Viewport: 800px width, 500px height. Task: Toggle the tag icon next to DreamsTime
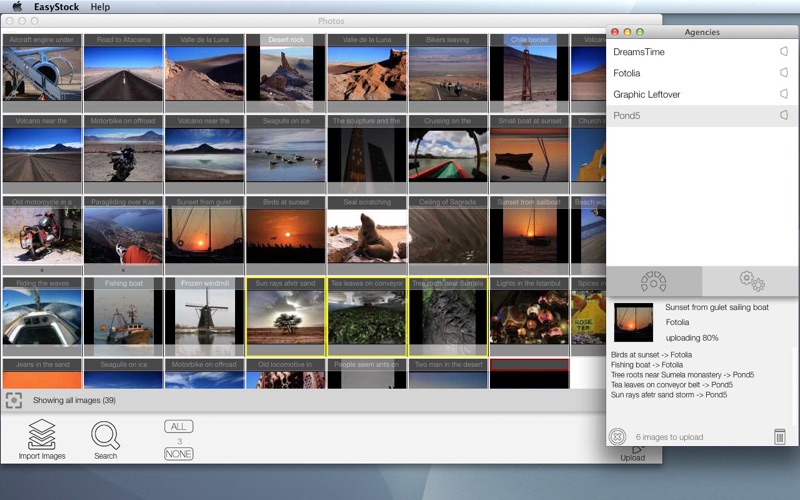click(784, 52)
